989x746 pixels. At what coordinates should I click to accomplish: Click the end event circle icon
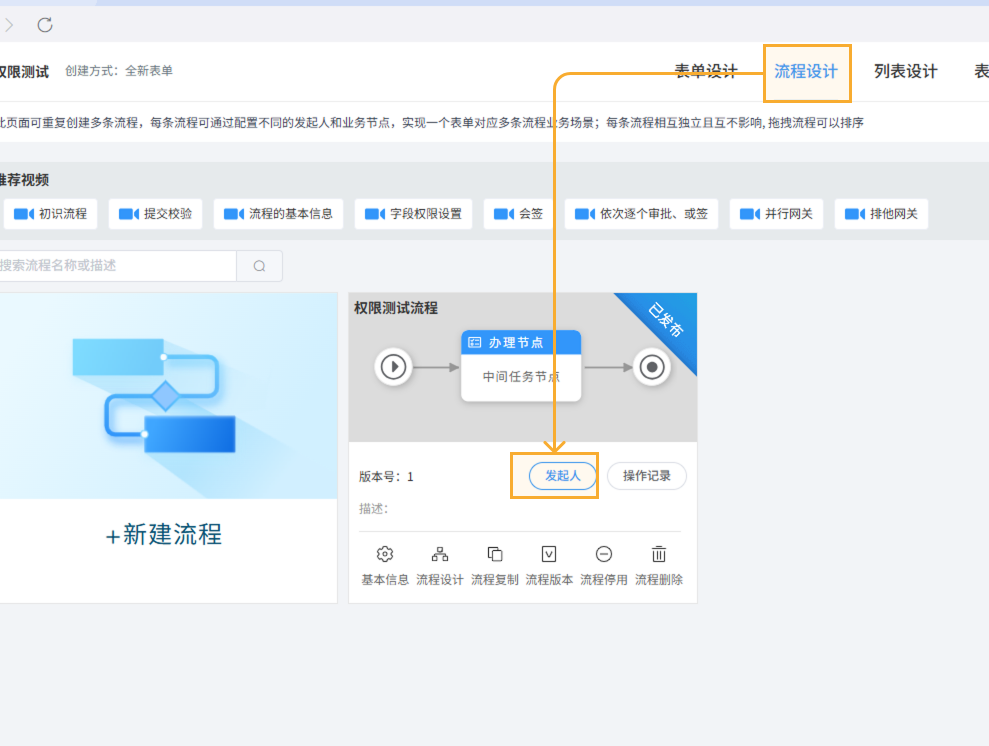tap(652, 366)
